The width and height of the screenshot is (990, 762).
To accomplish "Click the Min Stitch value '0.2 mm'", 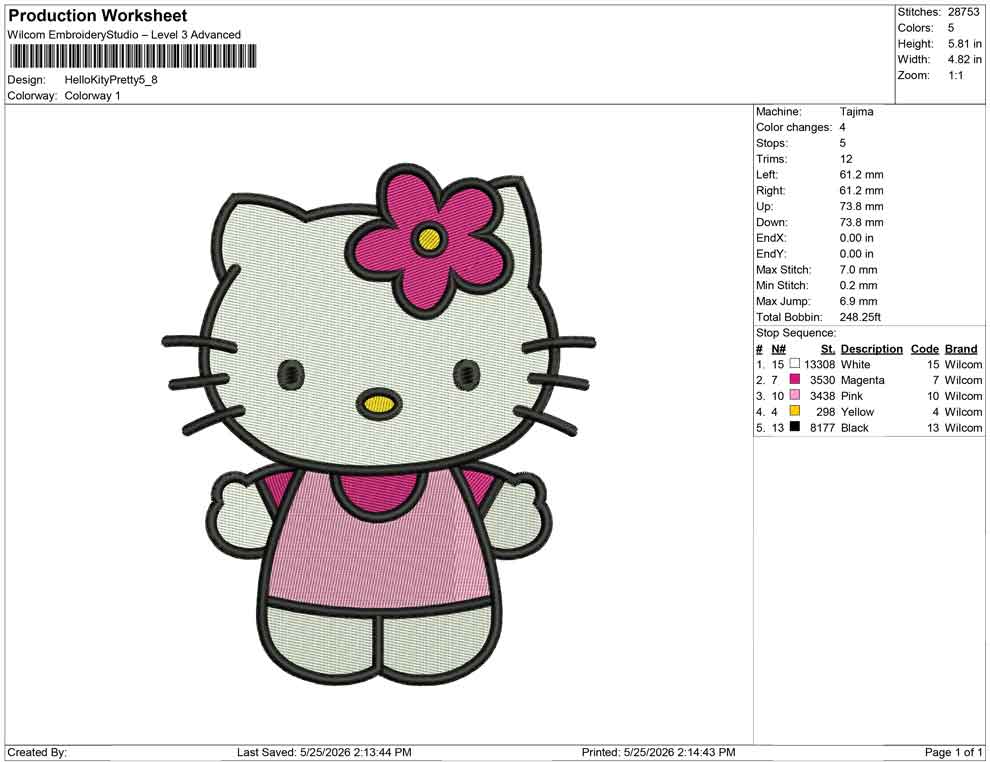I will click(x=859, y=285).
